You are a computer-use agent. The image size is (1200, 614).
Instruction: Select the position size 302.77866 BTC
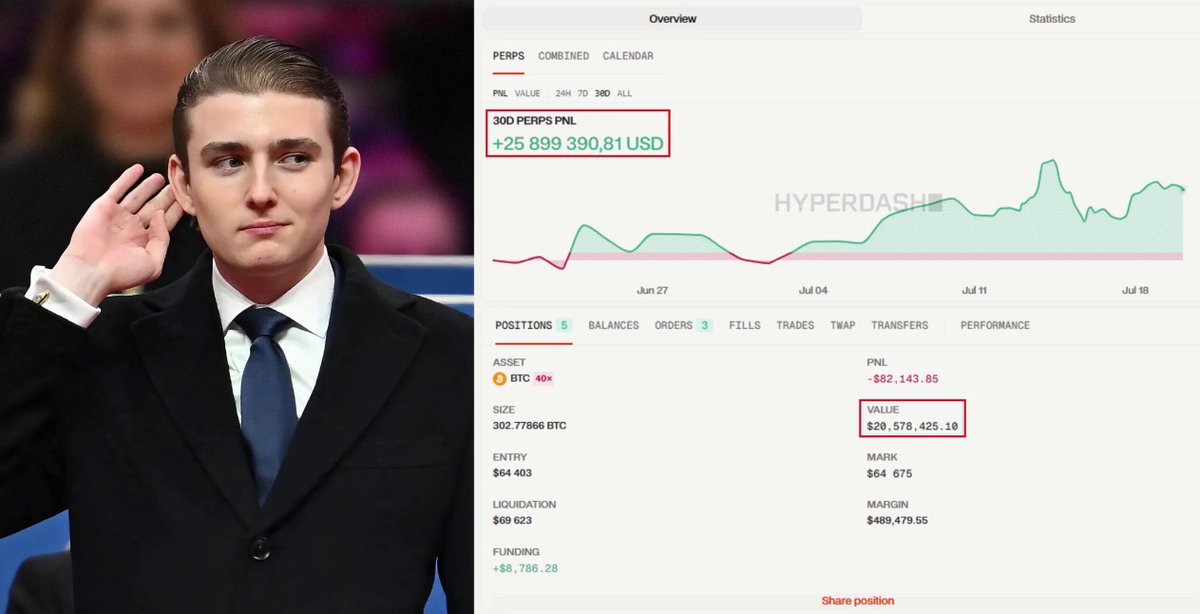(529, 426)
